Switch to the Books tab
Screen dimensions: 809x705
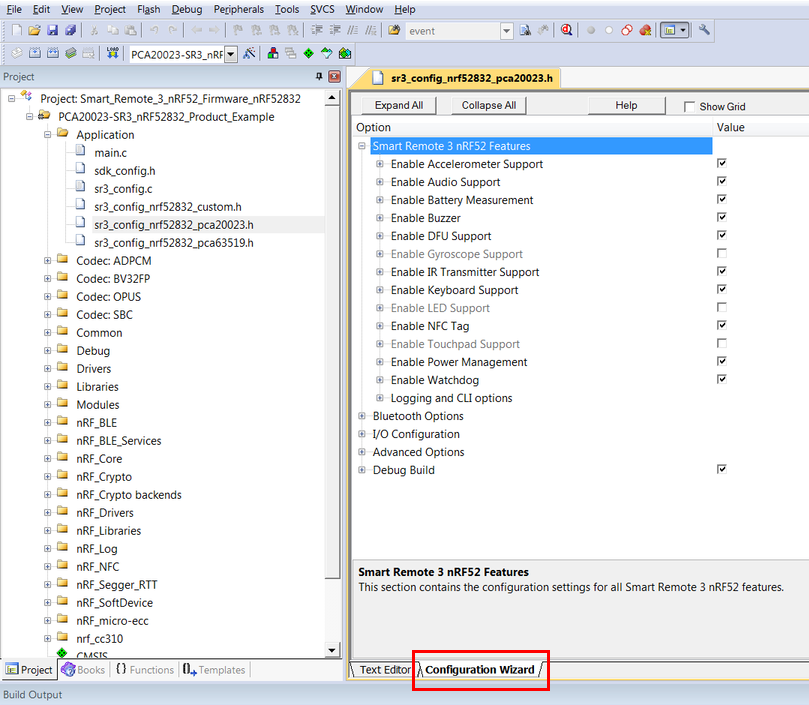pos(84,669)
